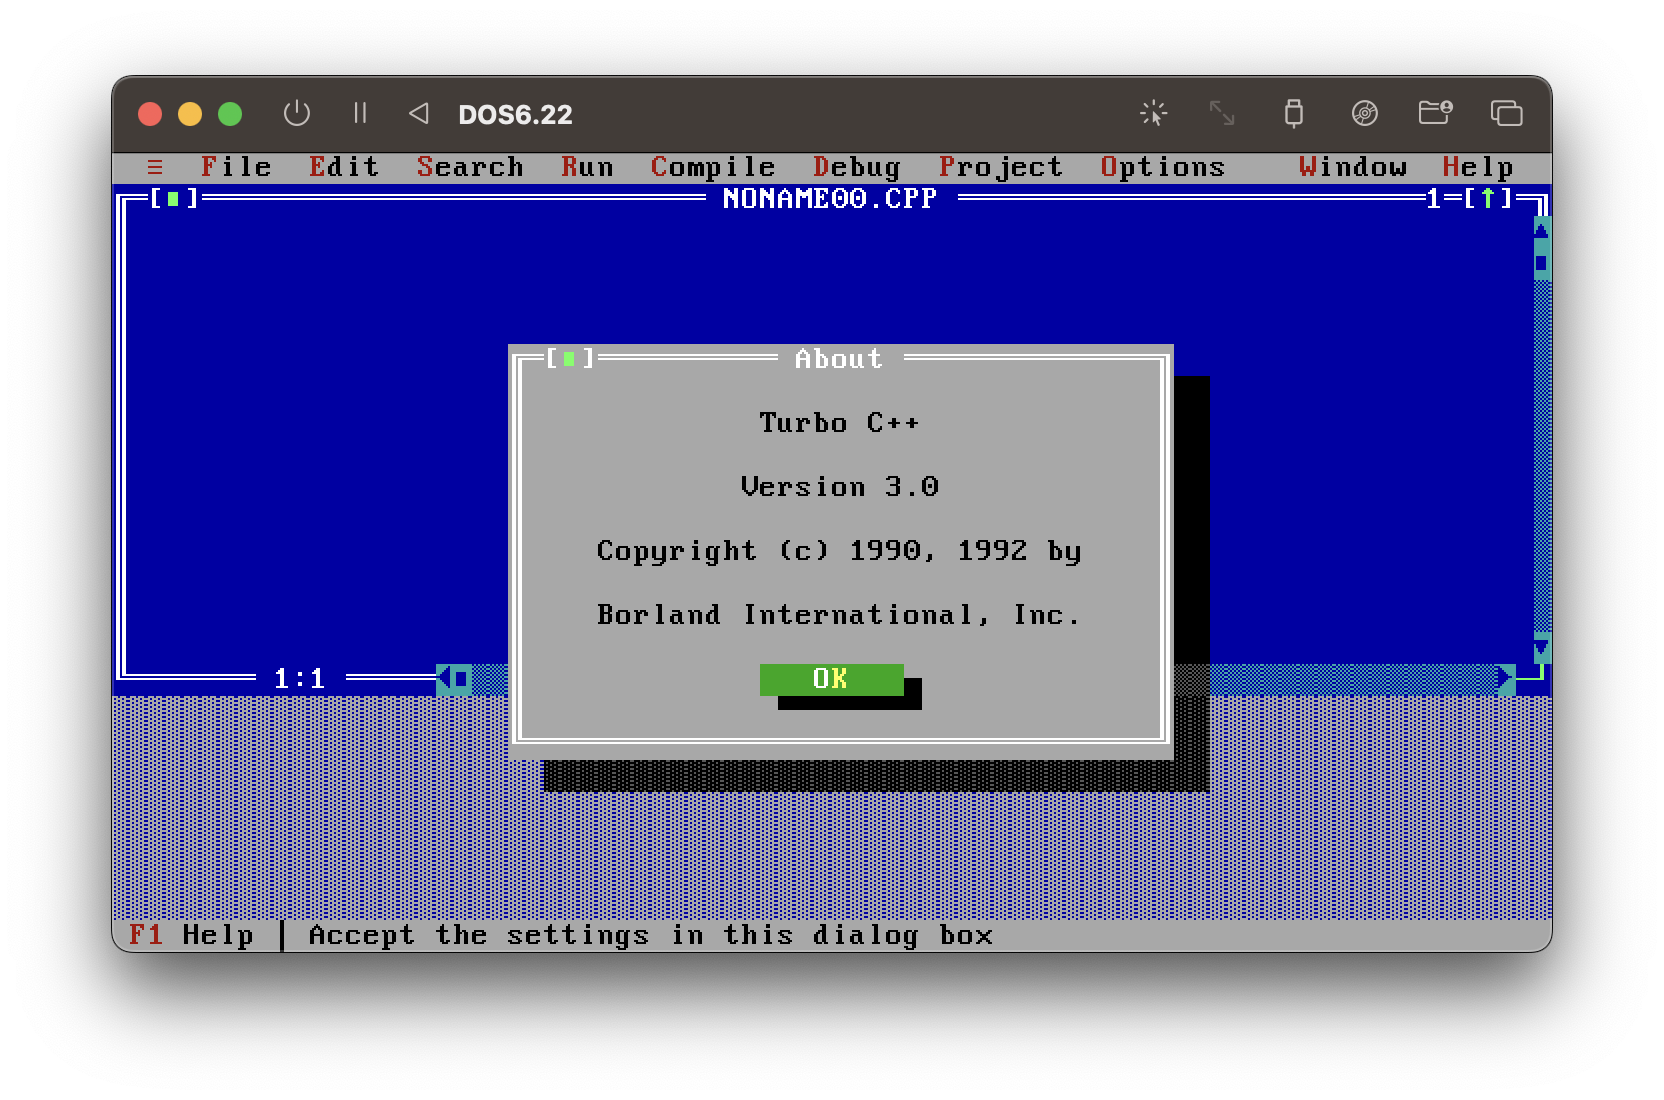Screen dimensions: 1664x1100
Task: Open the Debug menu
Action: (856, 167)
